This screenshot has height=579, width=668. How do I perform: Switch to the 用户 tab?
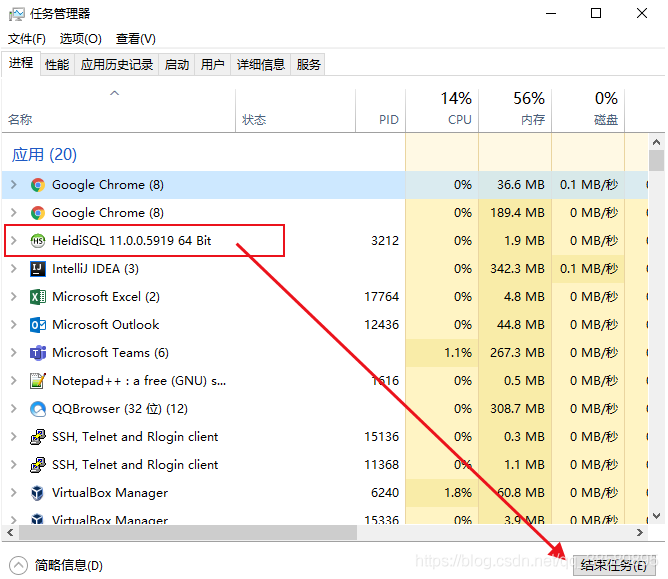click(x=213, y=65)
